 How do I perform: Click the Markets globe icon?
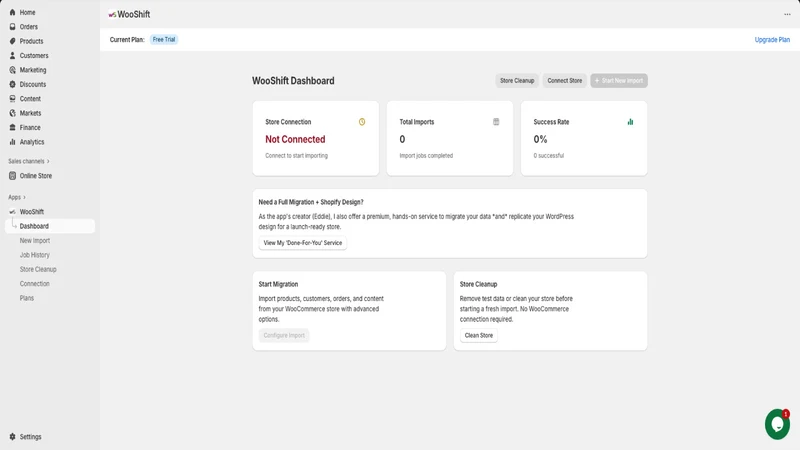pos(12,113)
